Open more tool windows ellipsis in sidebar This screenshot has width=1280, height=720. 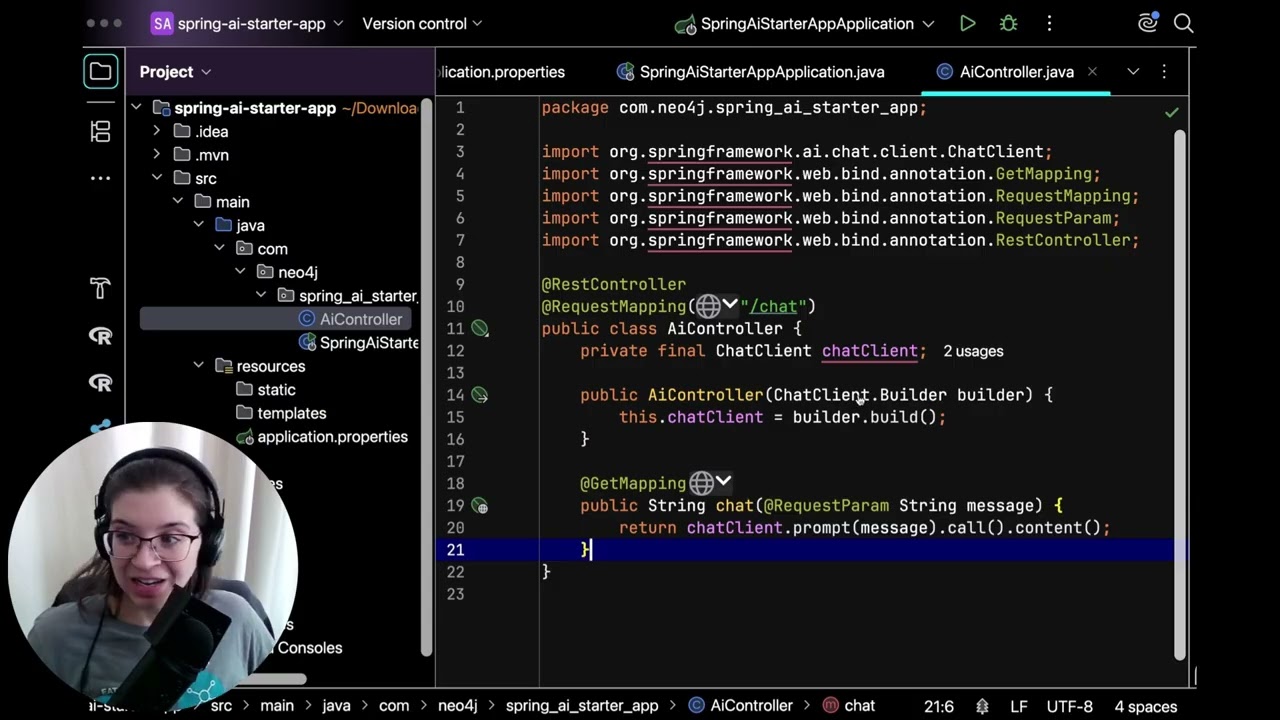pyautogui.click(x=100, y=178)
